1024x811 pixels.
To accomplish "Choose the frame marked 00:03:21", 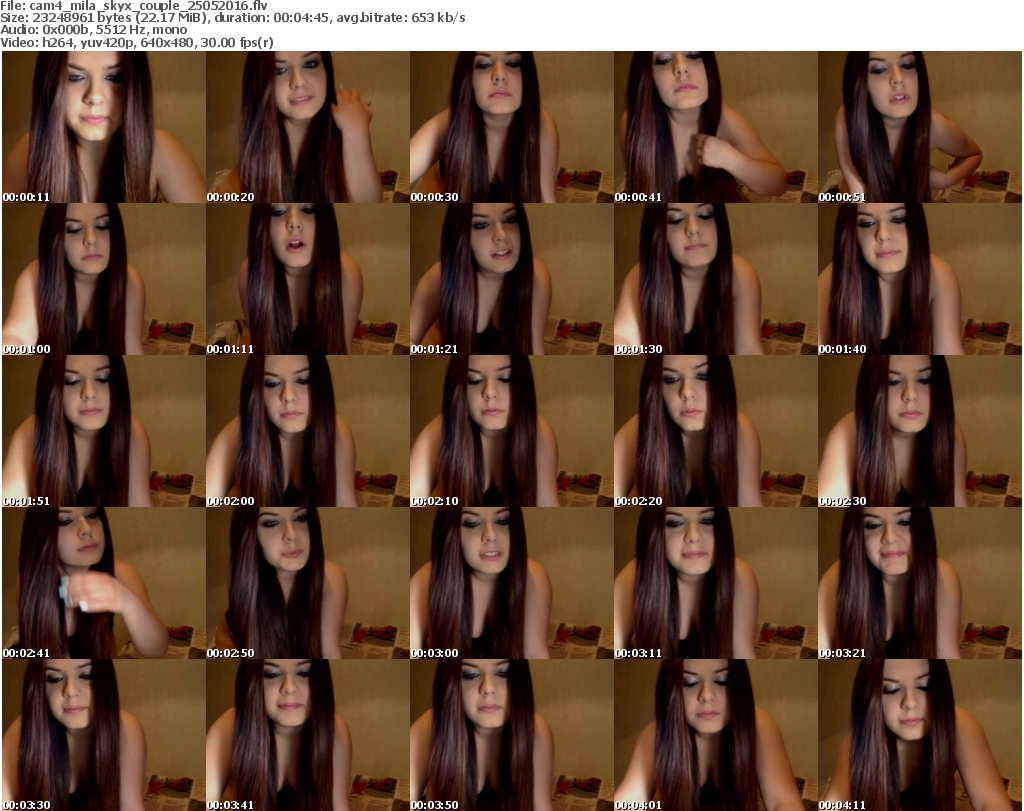I will pos(920,582).
